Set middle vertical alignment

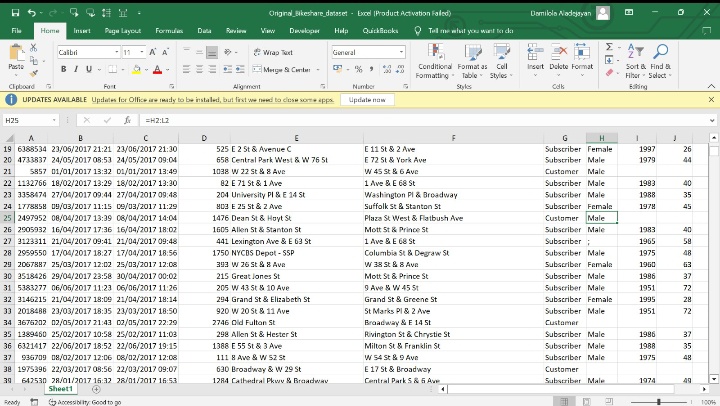(199, 52)
